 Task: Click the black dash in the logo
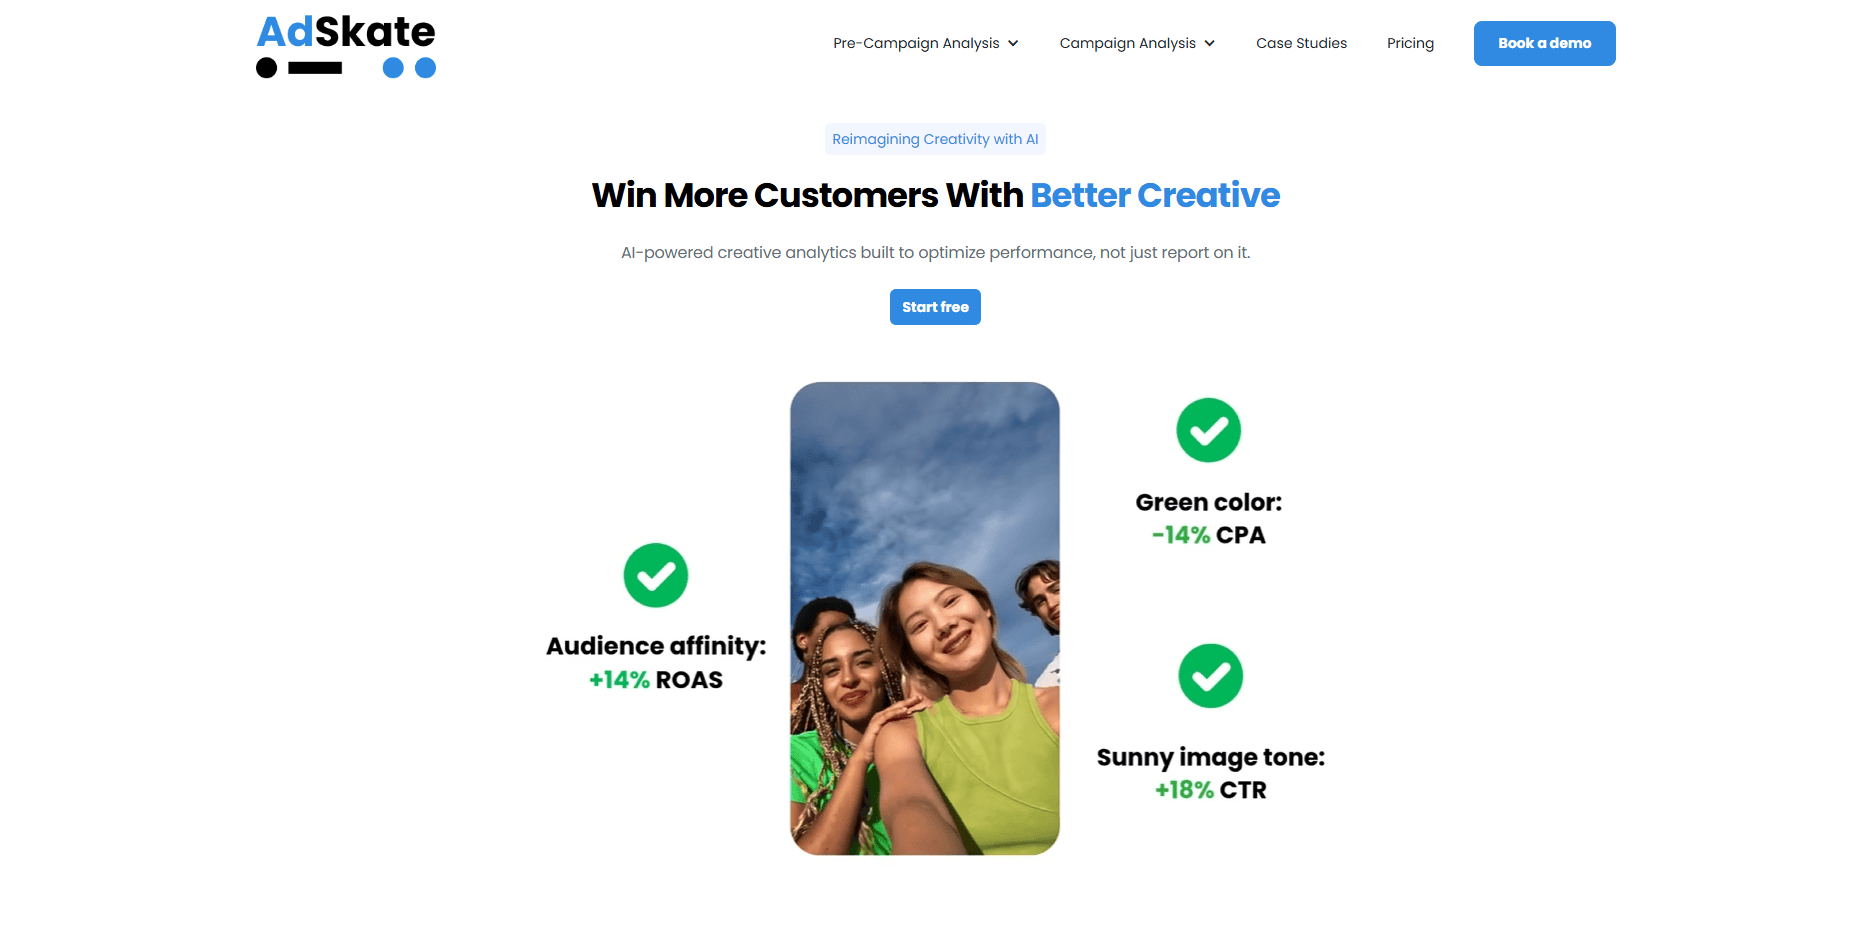click(315, 68)
